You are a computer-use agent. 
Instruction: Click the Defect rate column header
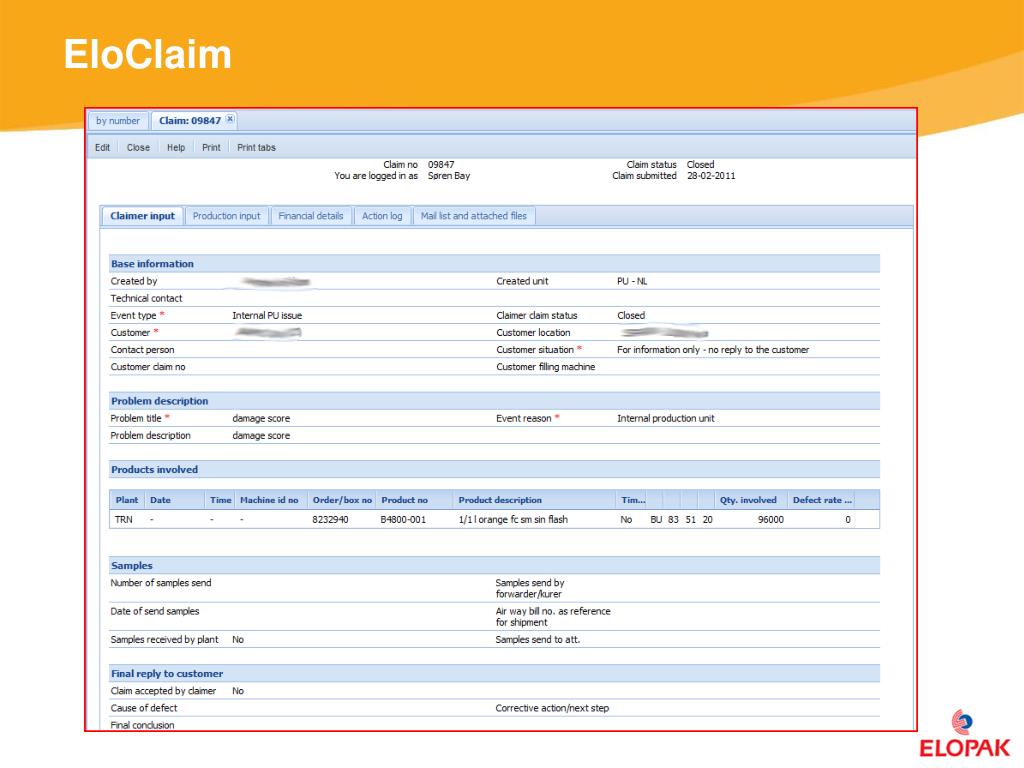pyautogui.click(x=822, y=500)
